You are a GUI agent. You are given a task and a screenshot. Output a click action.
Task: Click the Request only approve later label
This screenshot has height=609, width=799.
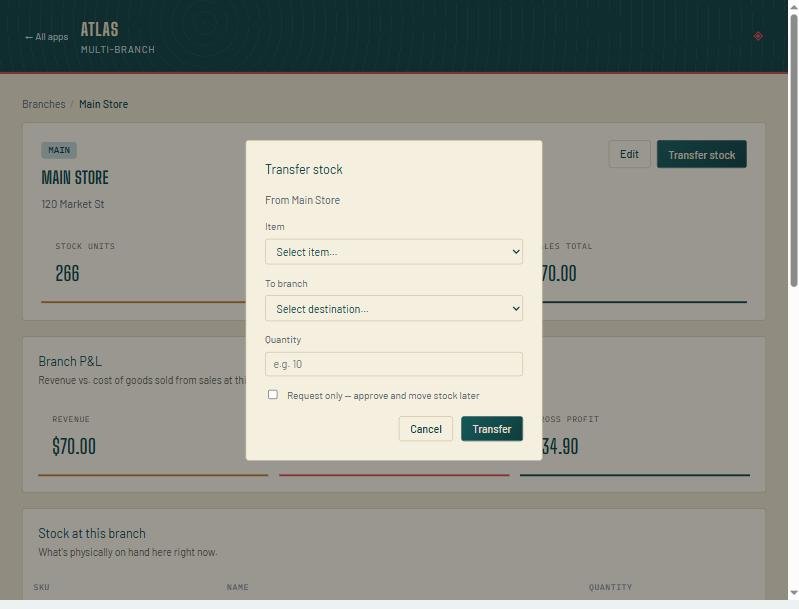coord(383,395)
